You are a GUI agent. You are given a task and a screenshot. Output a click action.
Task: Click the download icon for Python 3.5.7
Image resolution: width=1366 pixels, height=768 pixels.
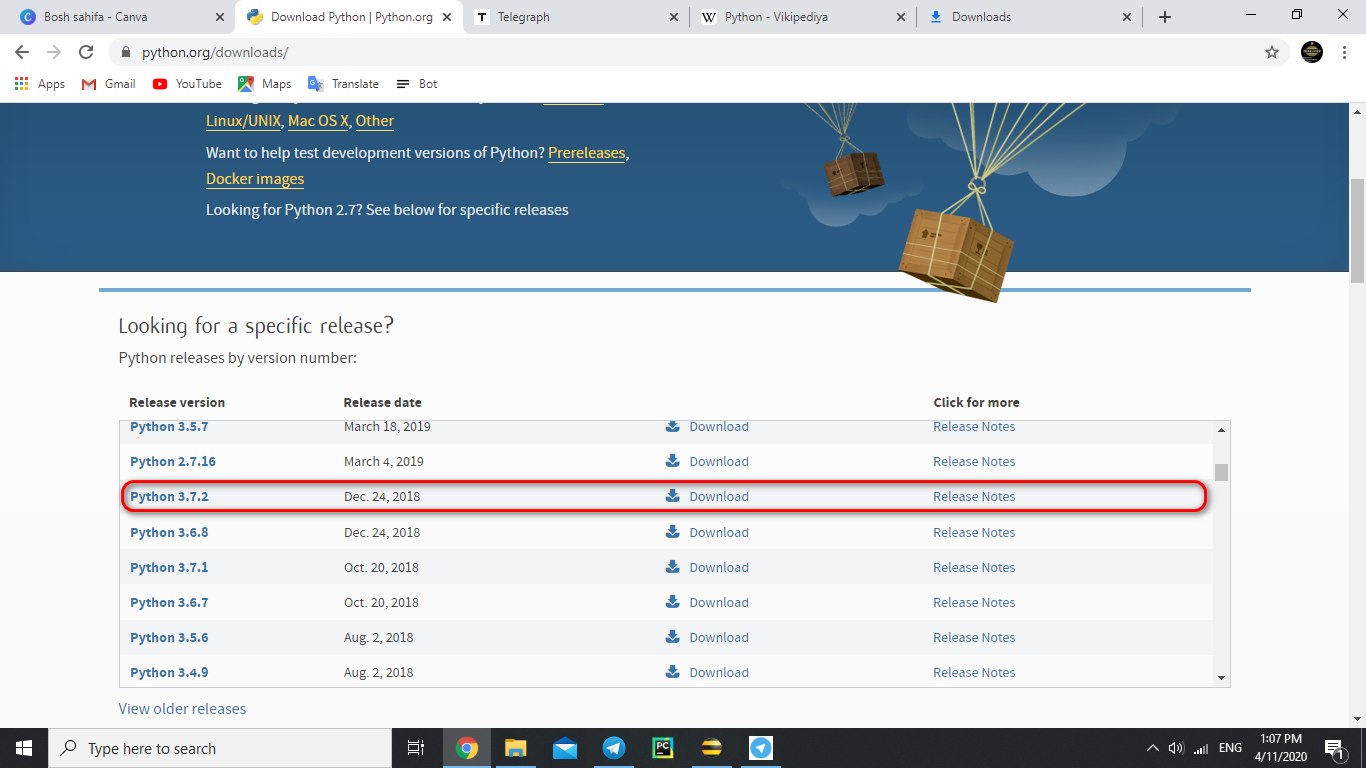pos(673,426)
